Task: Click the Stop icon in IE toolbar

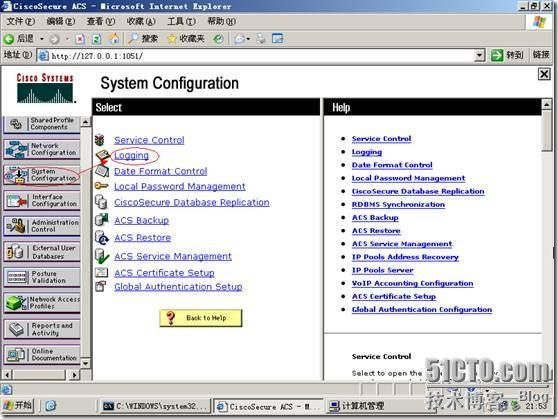Action: [x=80, y=39]
